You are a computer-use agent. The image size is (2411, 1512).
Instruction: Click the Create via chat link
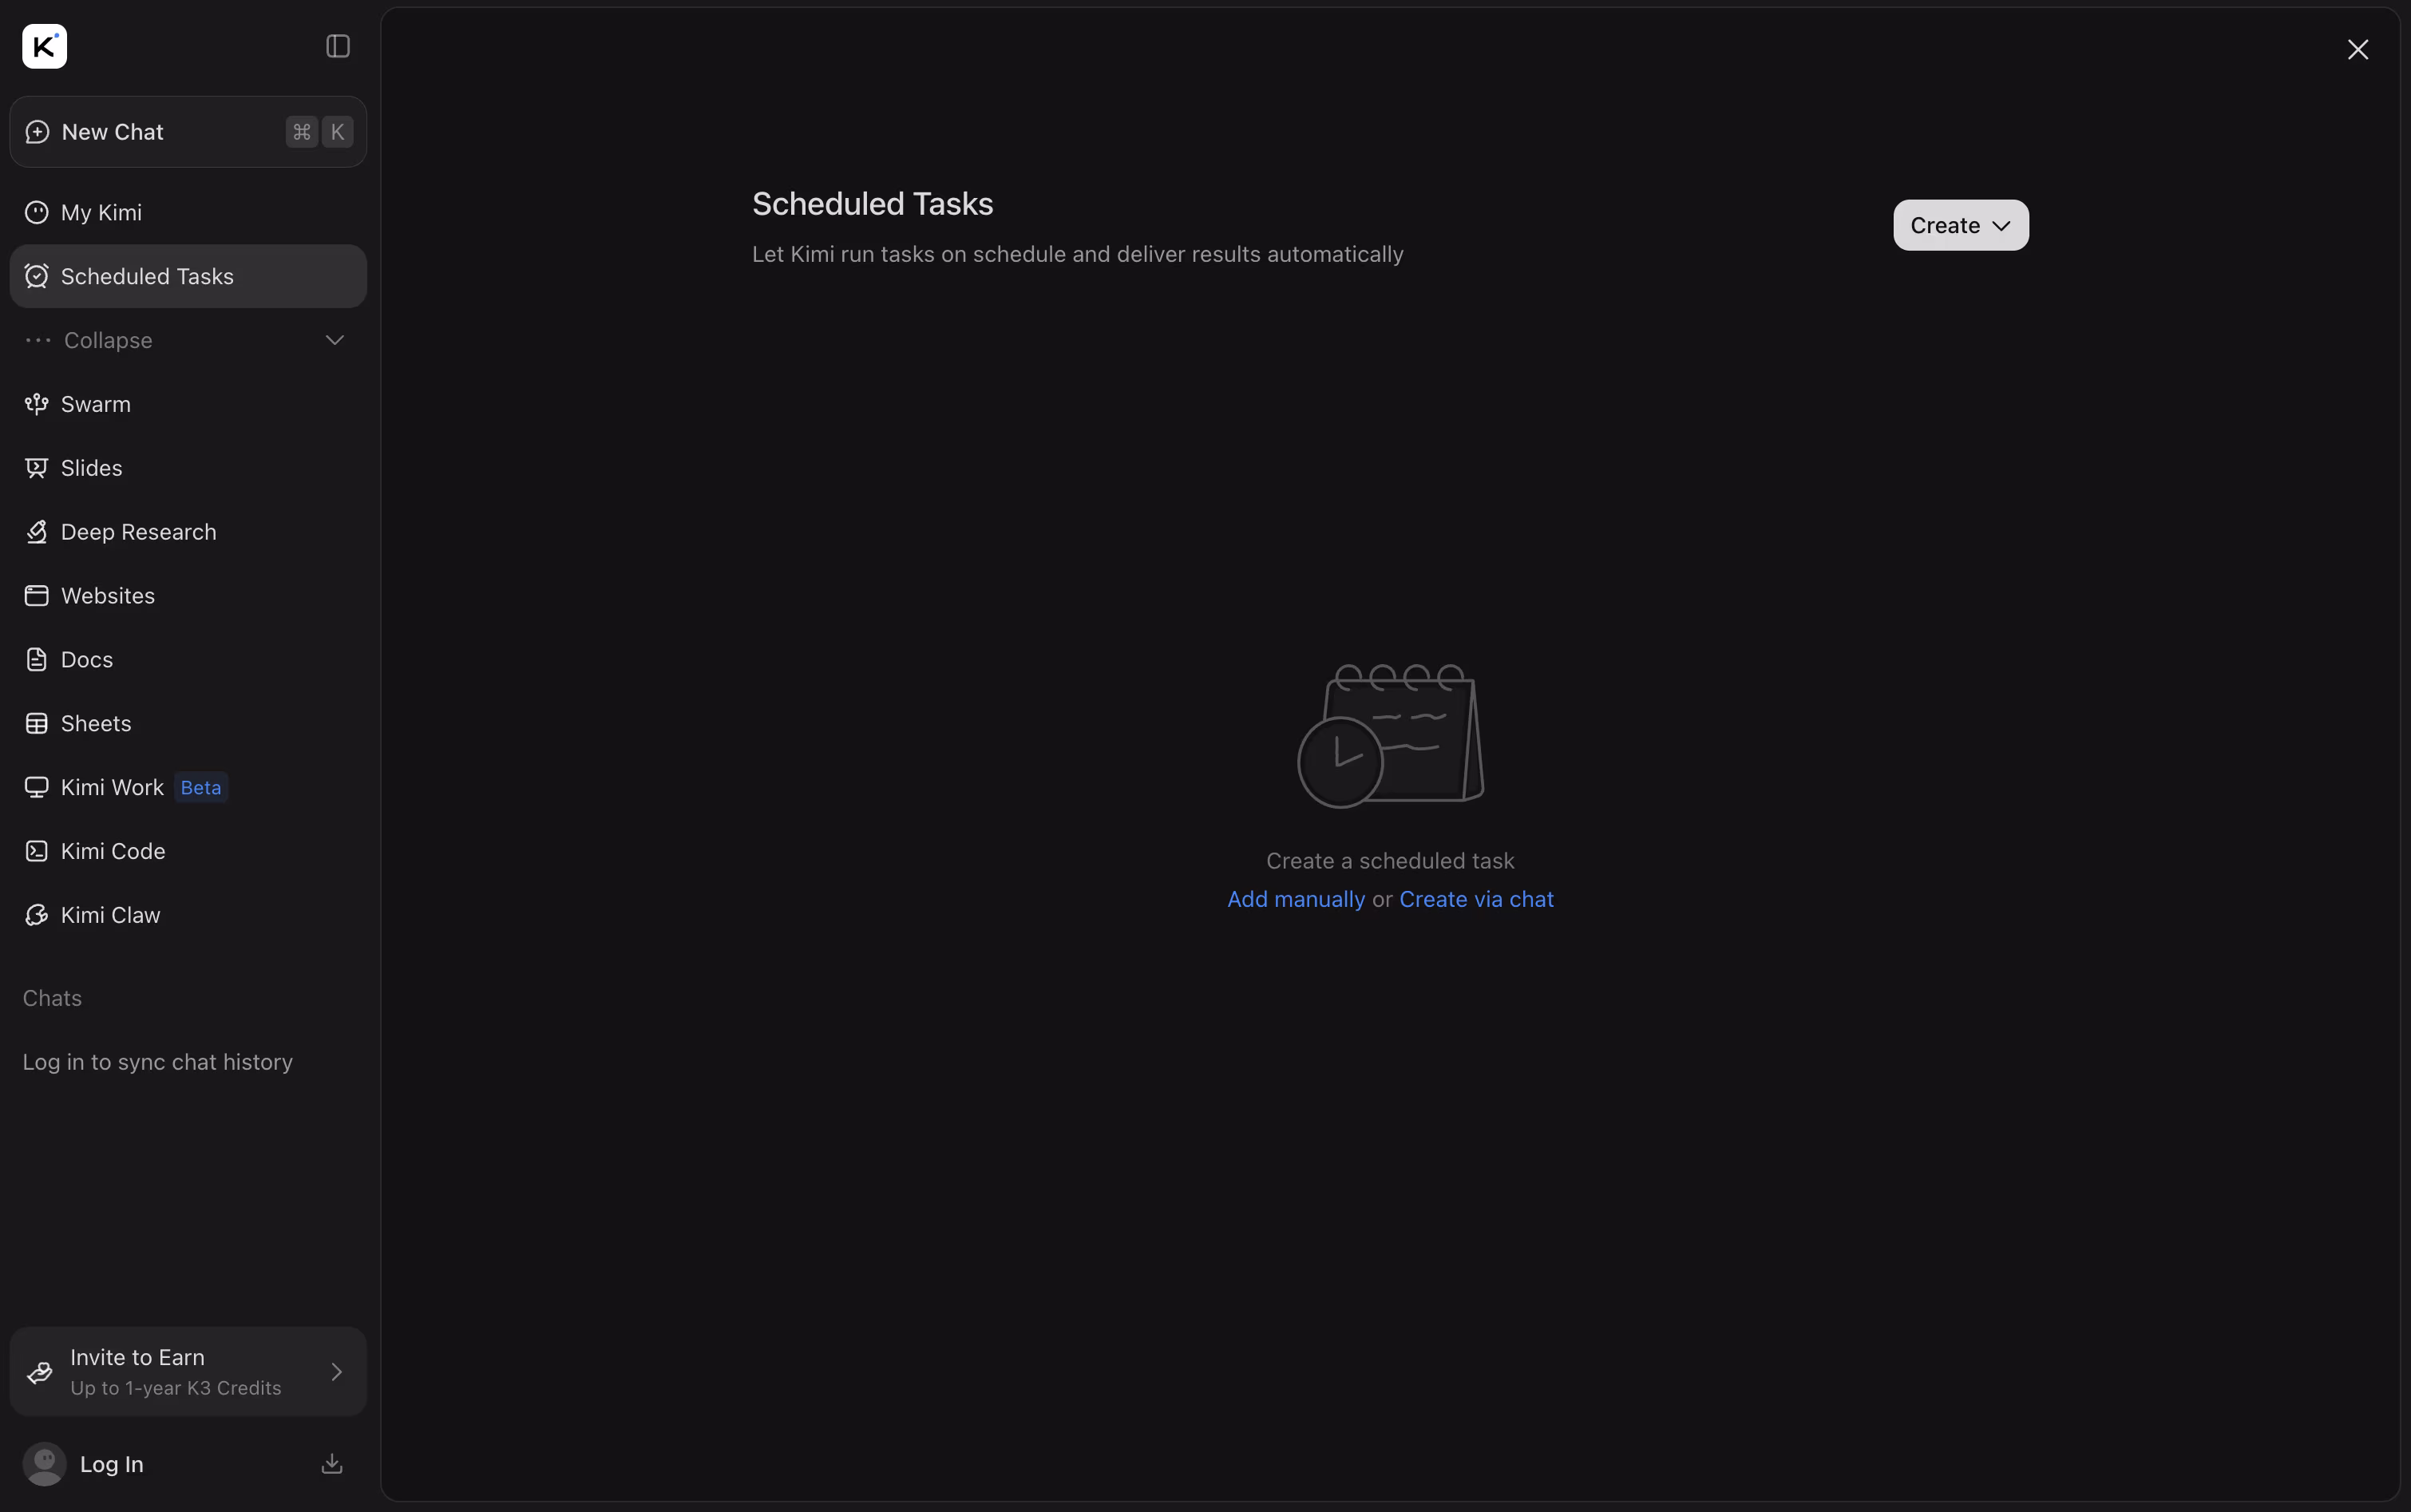click(x=1476, y=899)
